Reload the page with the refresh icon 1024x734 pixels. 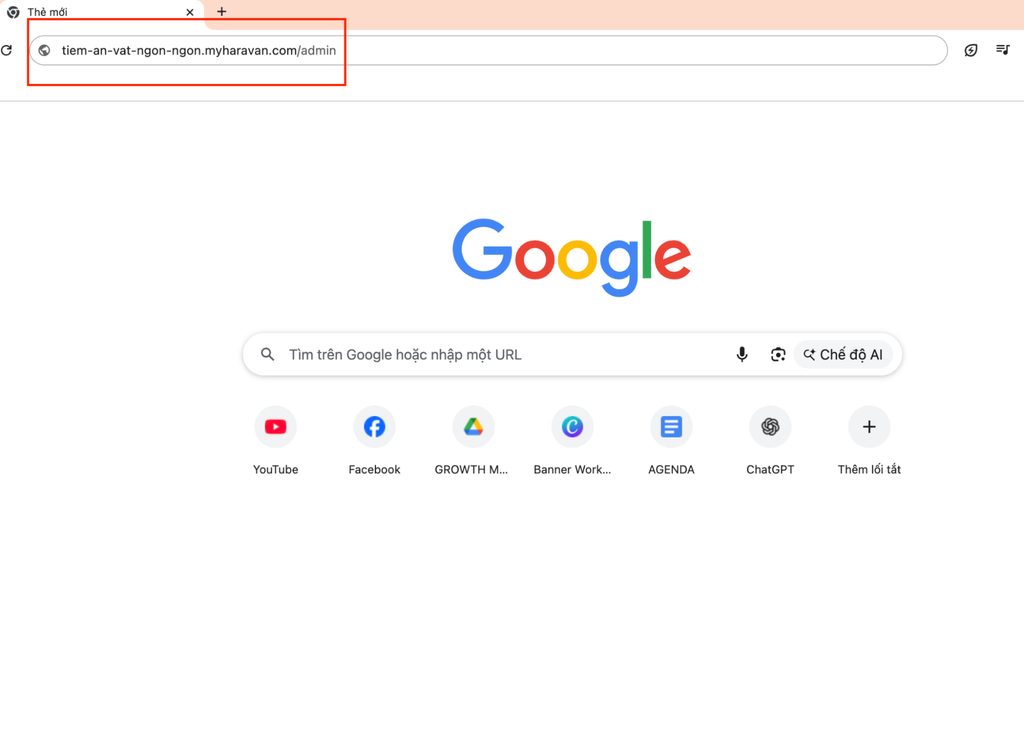tap(7, 50)
